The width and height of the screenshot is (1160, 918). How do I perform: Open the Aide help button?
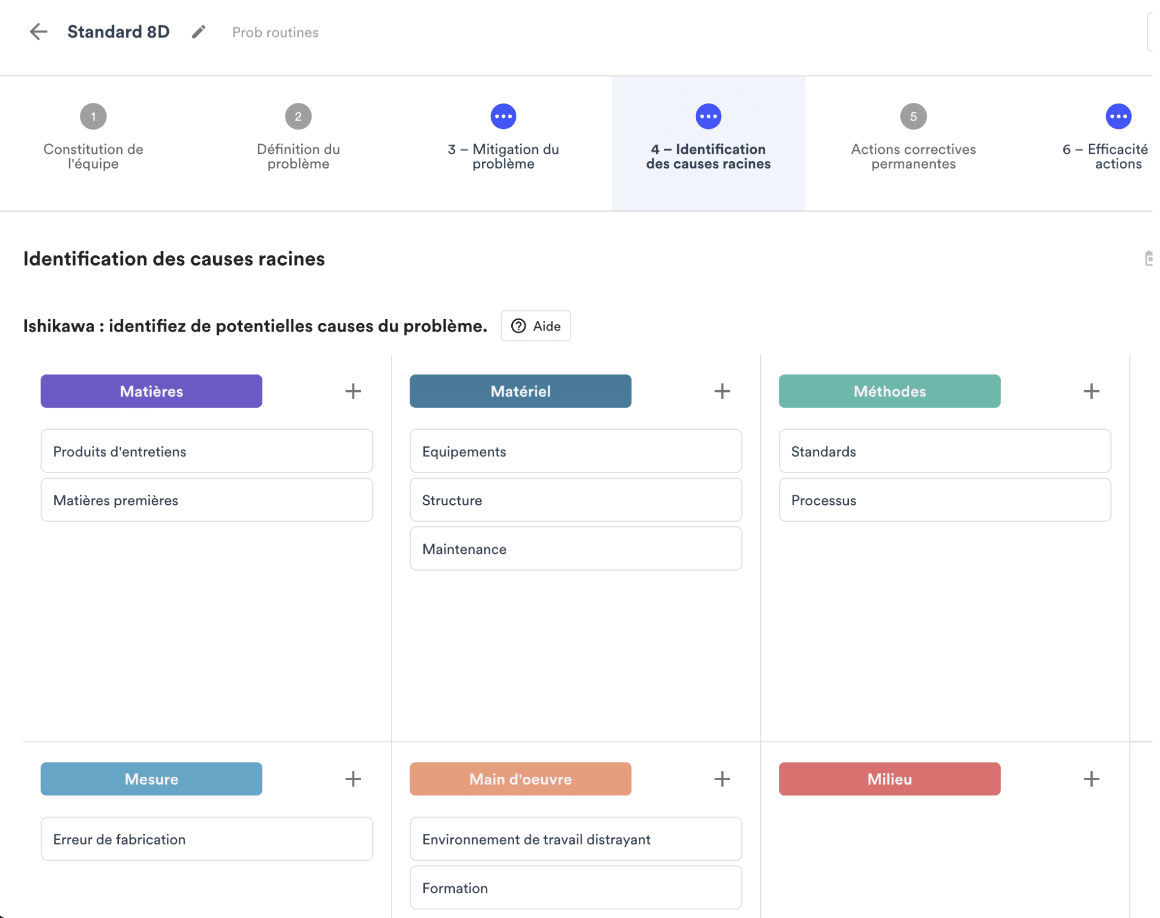tap(536, 326)
